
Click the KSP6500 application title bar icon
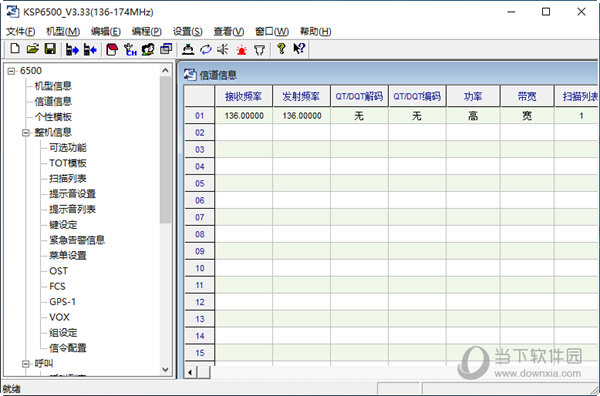point(13,12)
